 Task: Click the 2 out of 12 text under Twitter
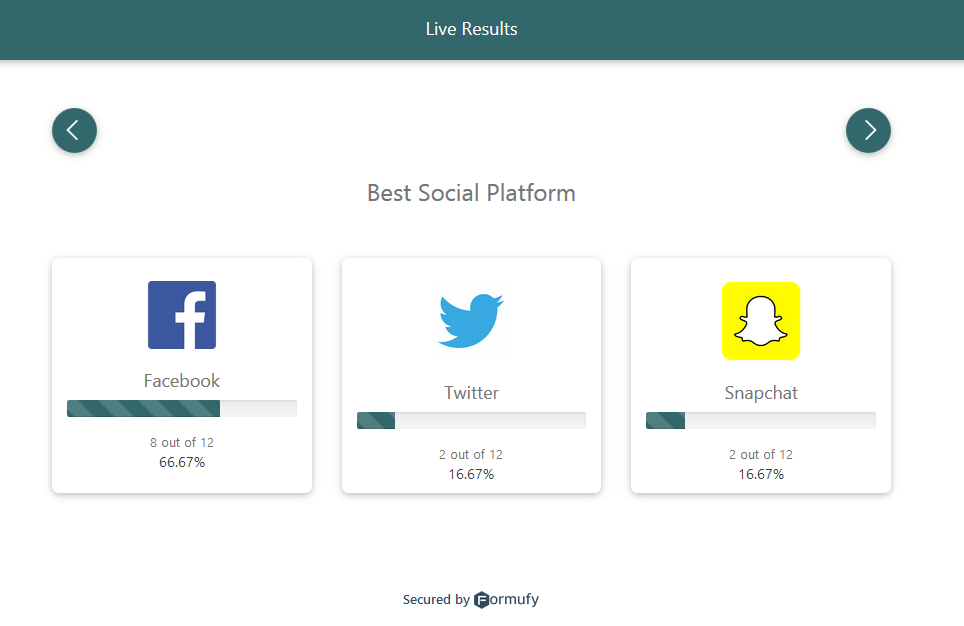click(x=471, y=454)
